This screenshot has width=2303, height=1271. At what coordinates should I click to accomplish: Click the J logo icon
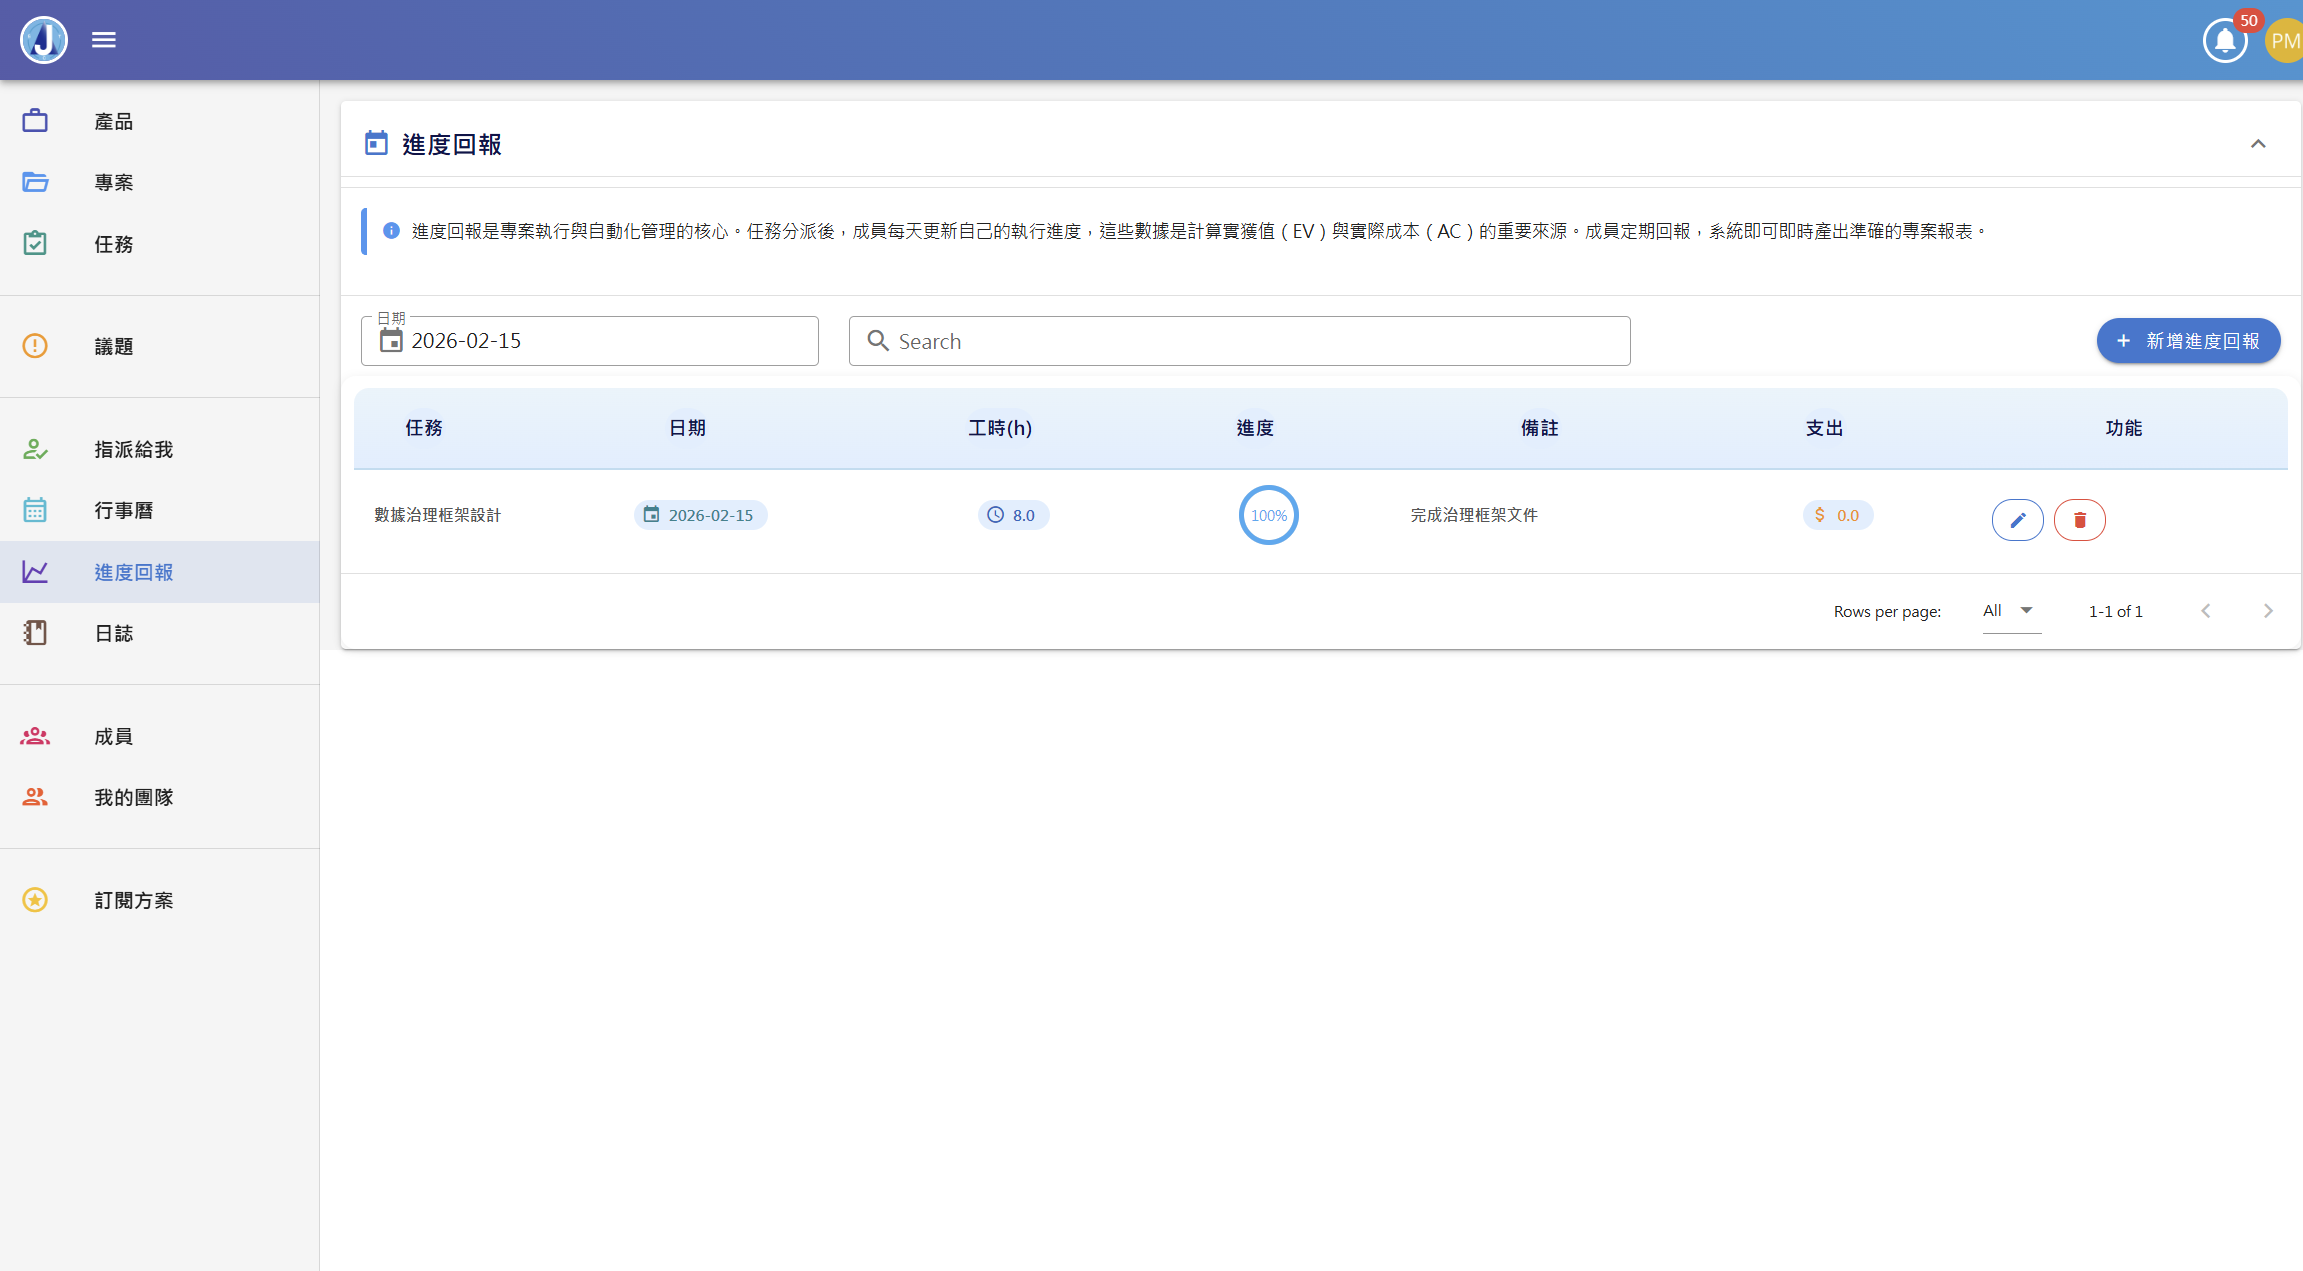(44, 40)
